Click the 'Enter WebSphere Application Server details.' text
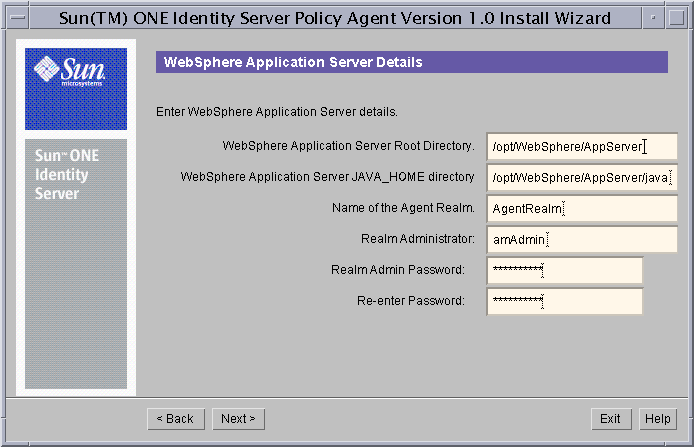This screenshot has height=447, width=694. coord(277,112)
